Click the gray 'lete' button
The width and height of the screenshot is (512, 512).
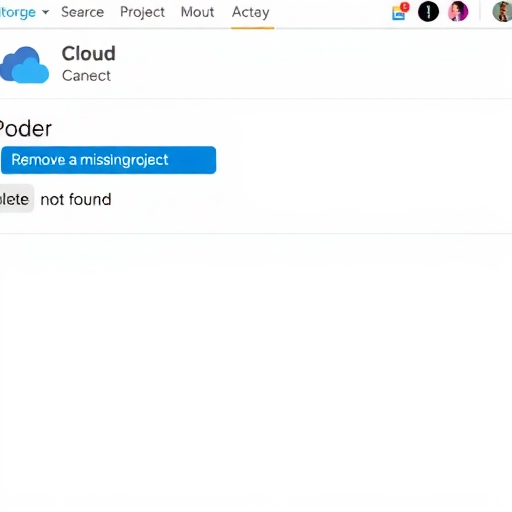tap(16, 199)
